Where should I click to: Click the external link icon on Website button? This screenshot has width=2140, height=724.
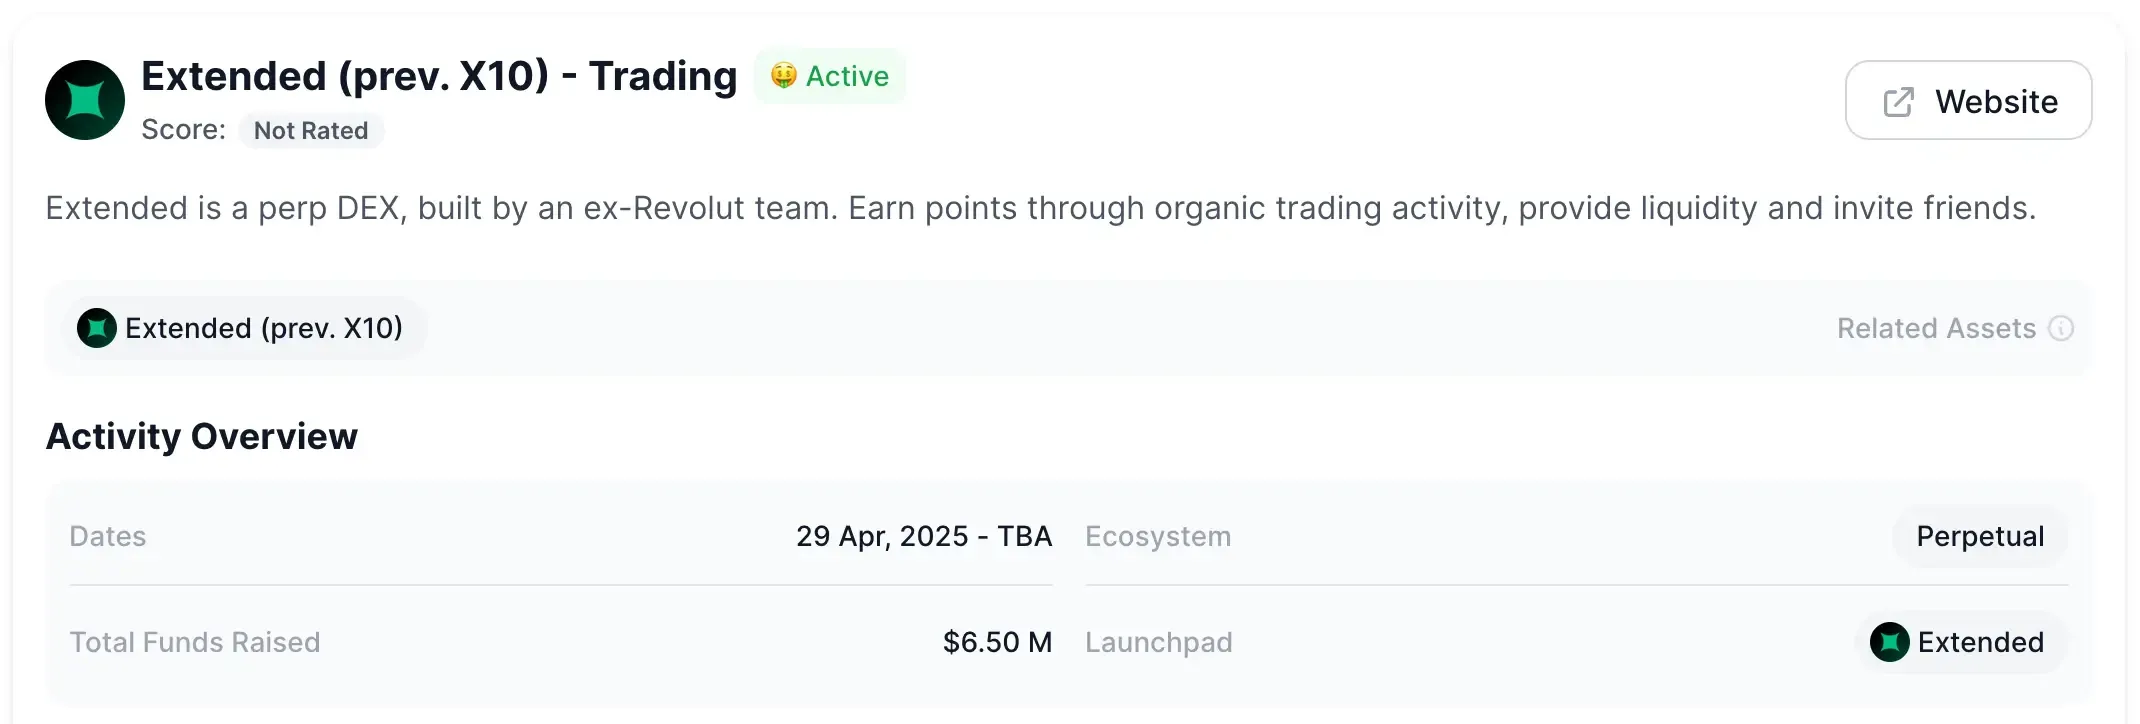(x=1898, y=102)
